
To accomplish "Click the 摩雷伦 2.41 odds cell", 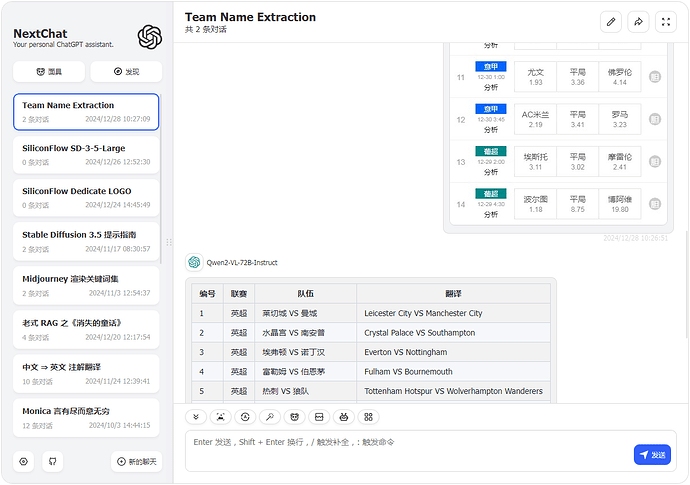I will coord(620,162).
